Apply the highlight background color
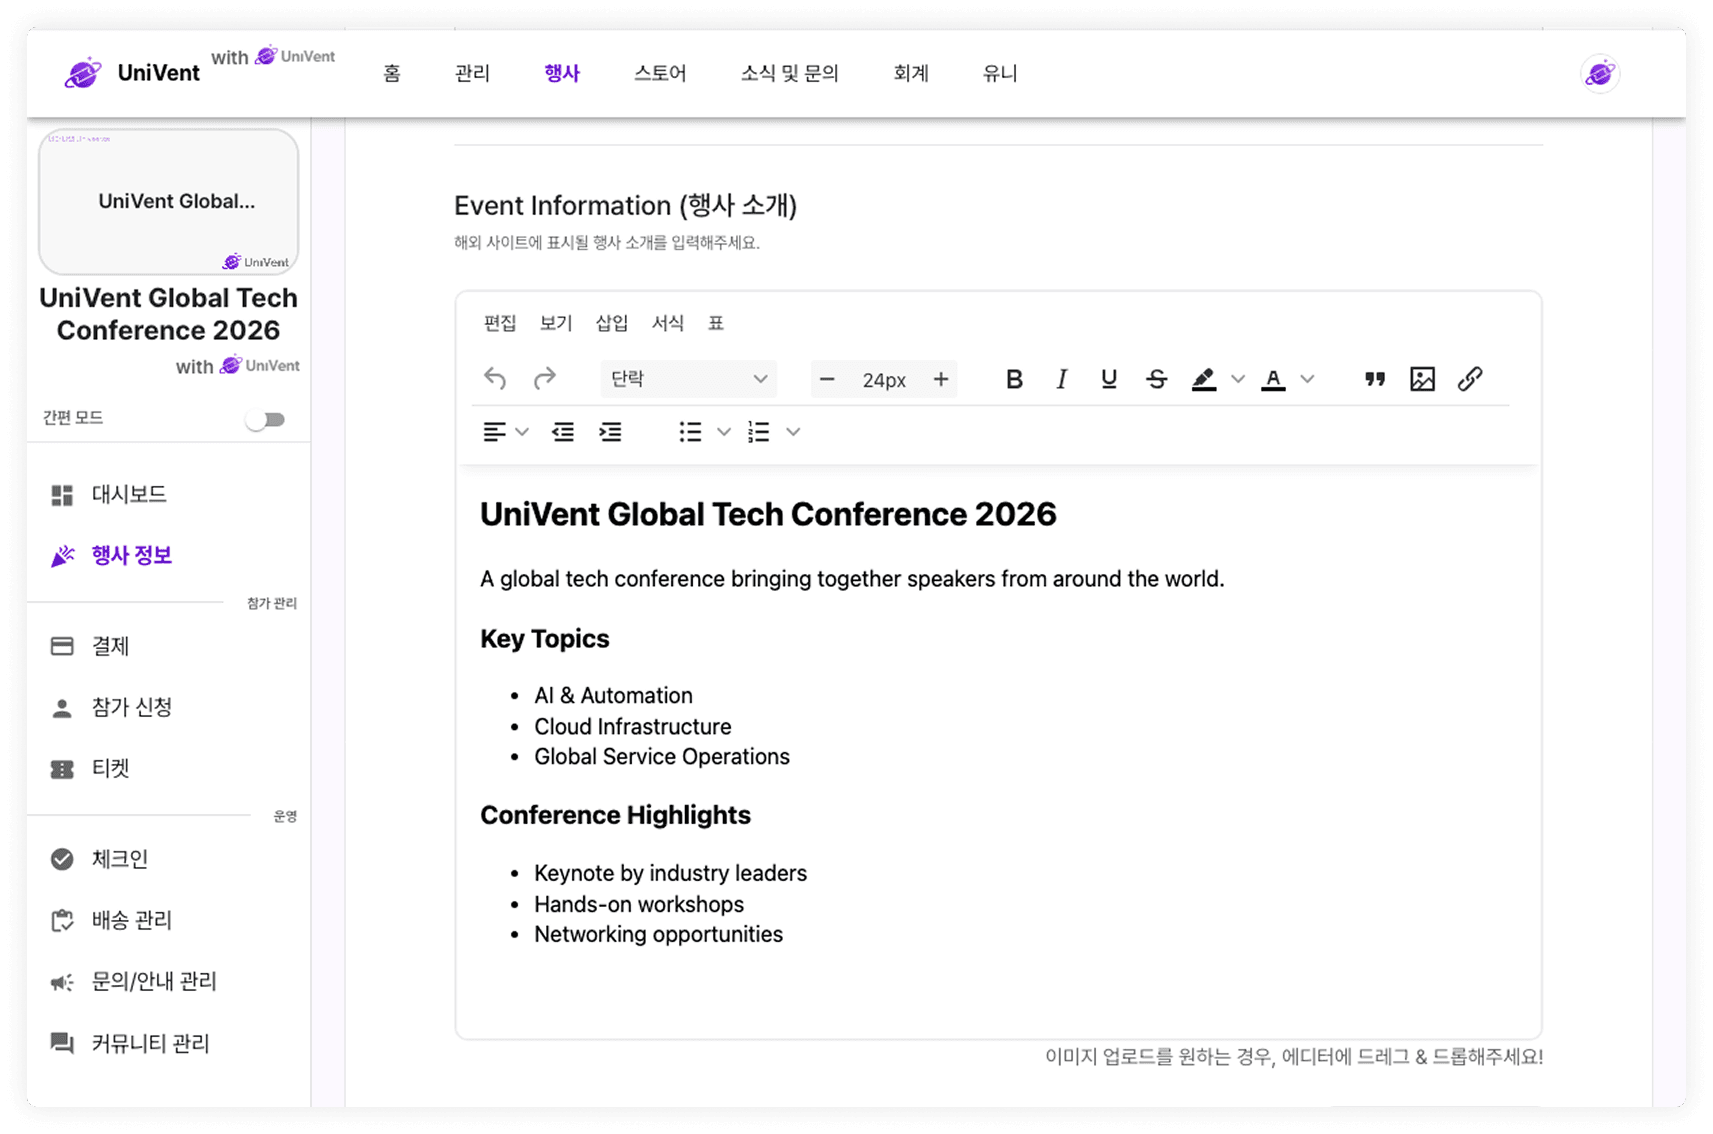1713x1134 pixels. [x=1204, y=379]
